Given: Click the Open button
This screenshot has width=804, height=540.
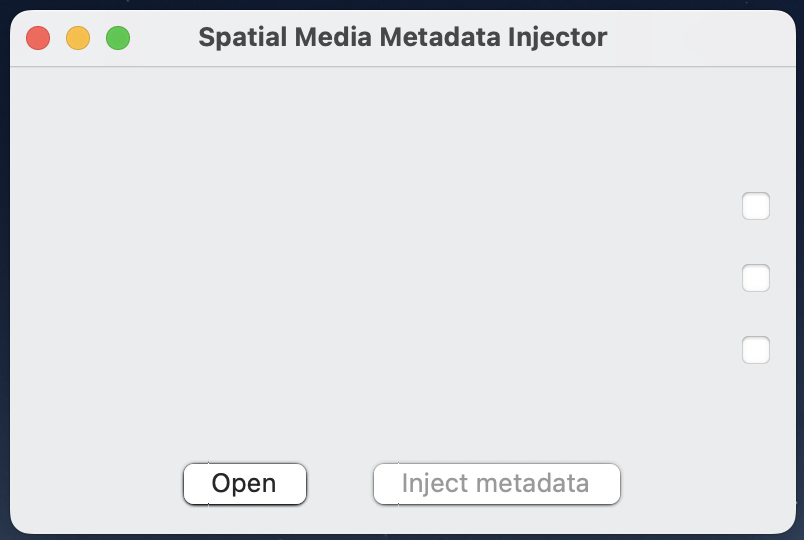Looking at the screenshot, I should point(245,484).
